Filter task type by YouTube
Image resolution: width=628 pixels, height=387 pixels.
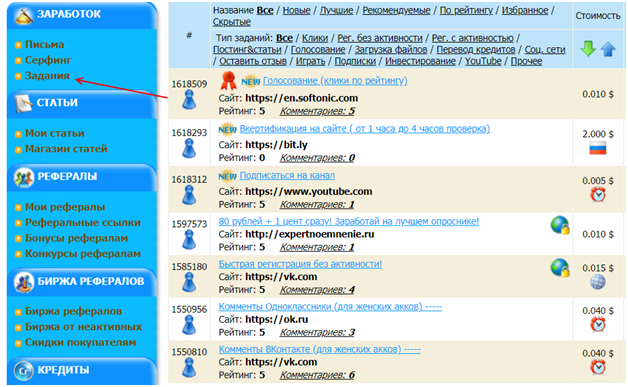tap(483, 61)
